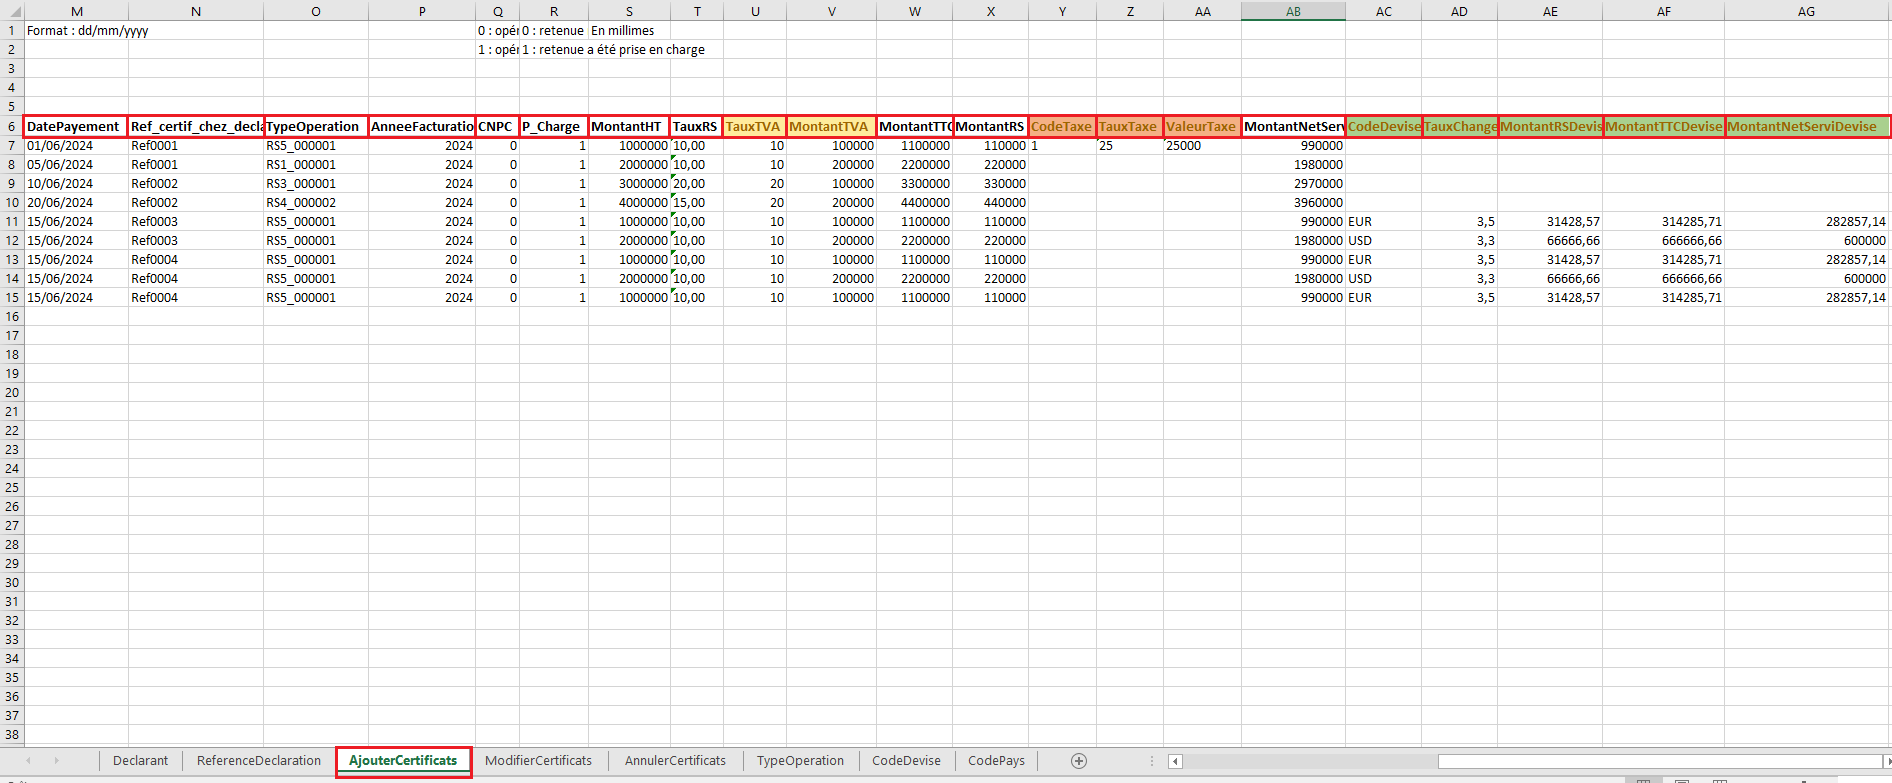Go to next sheet using right arrow

pos(56,761)
